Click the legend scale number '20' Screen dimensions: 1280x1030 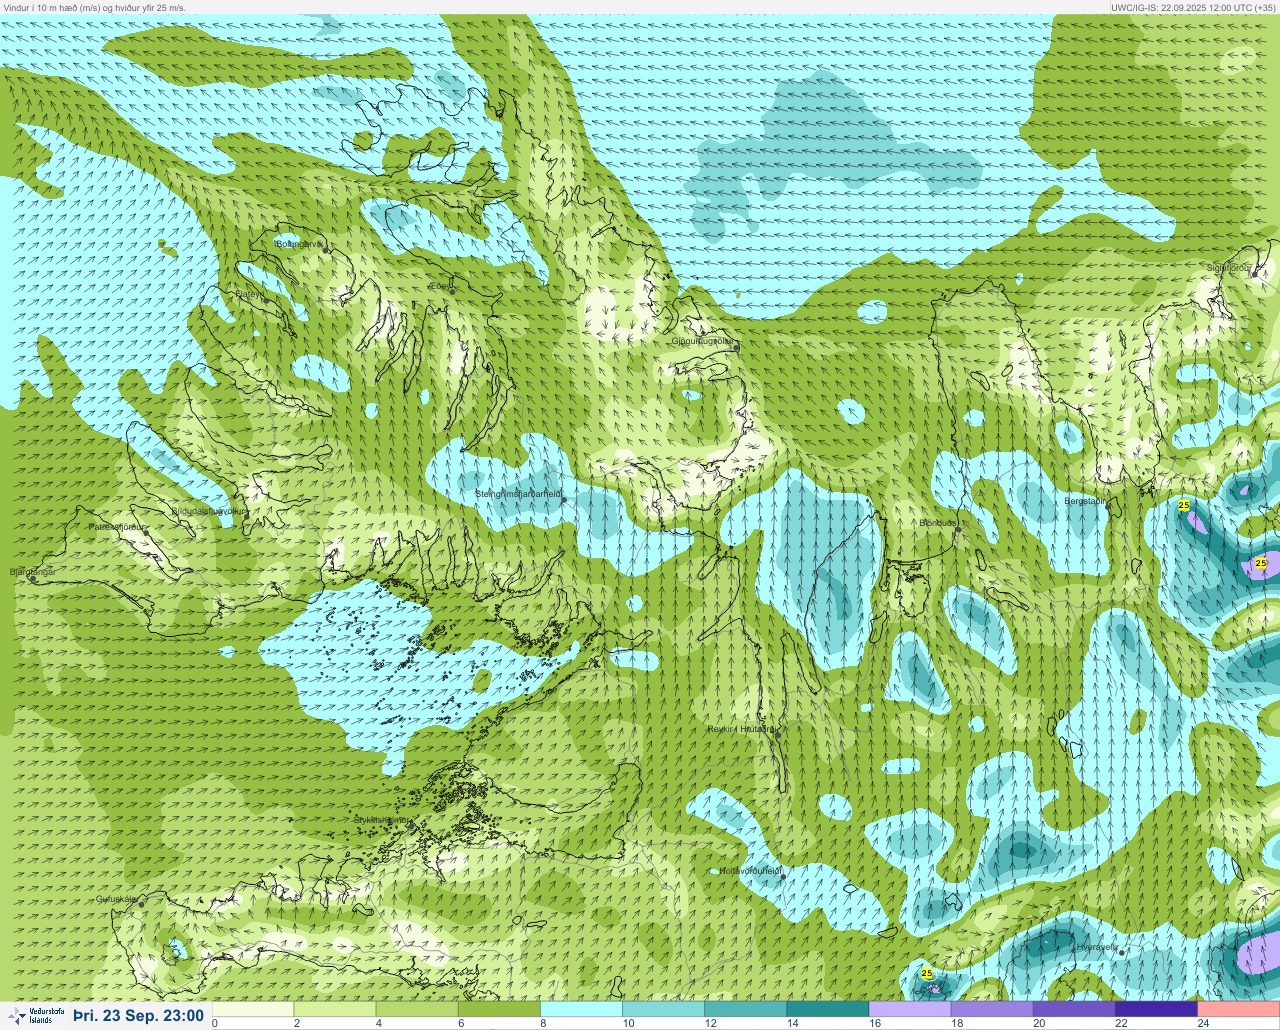[x=1039, y=1023]
